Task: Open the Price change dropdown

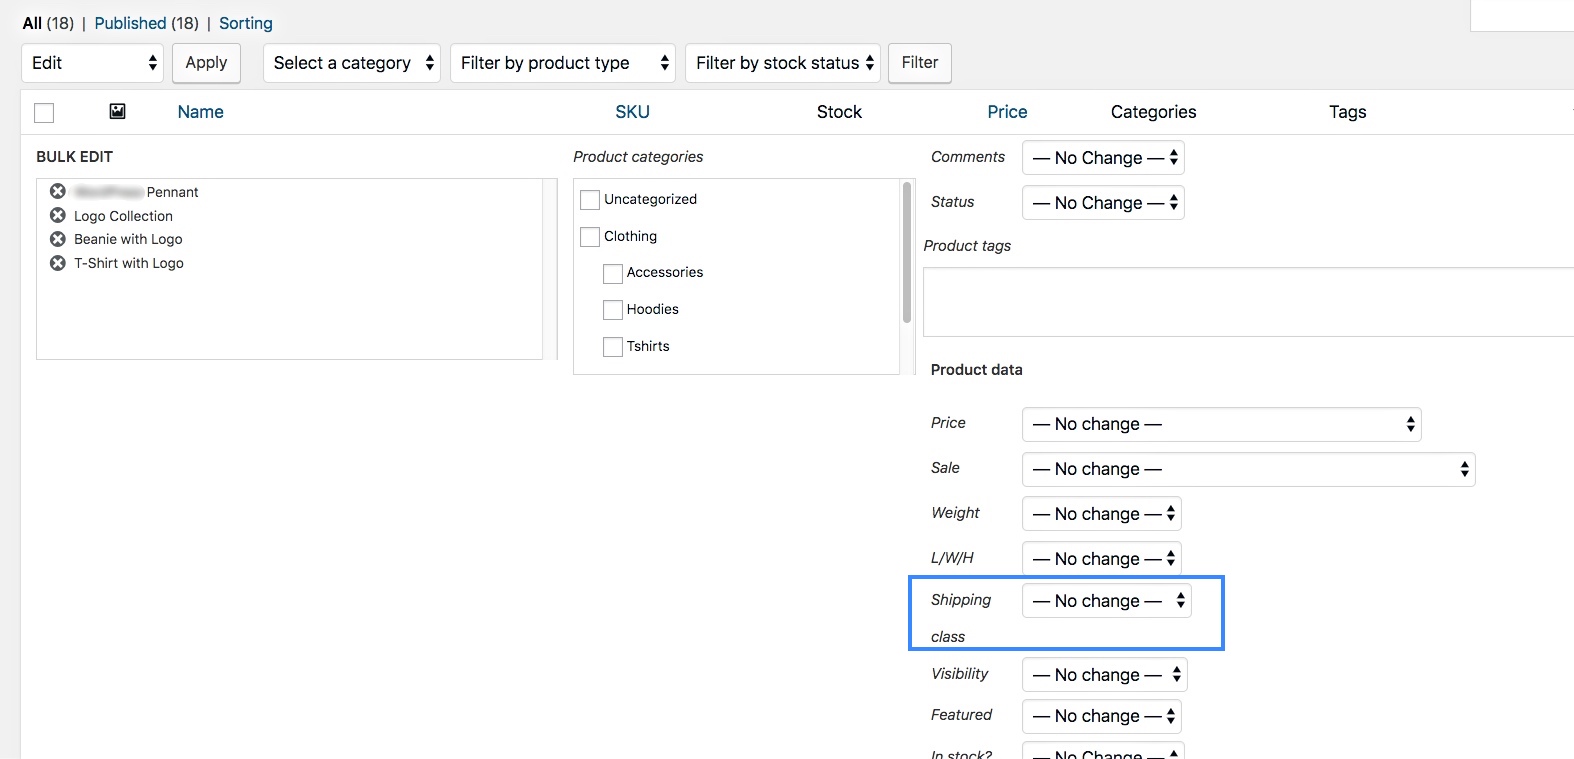Action: (1220, 424)
